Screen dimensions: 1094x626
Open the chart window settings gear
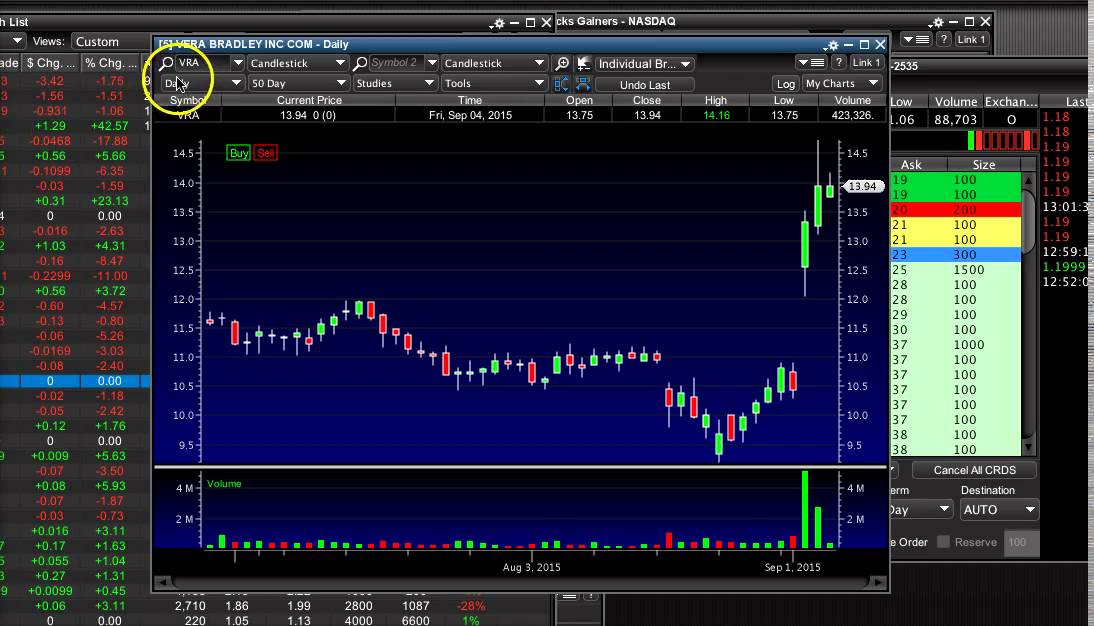[831, 45]
